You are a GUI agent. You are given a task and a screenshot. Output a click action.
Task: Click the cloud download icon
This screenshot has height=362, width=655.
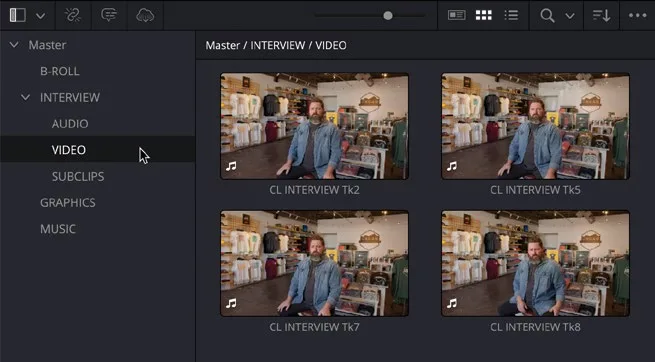coord(145,15)
